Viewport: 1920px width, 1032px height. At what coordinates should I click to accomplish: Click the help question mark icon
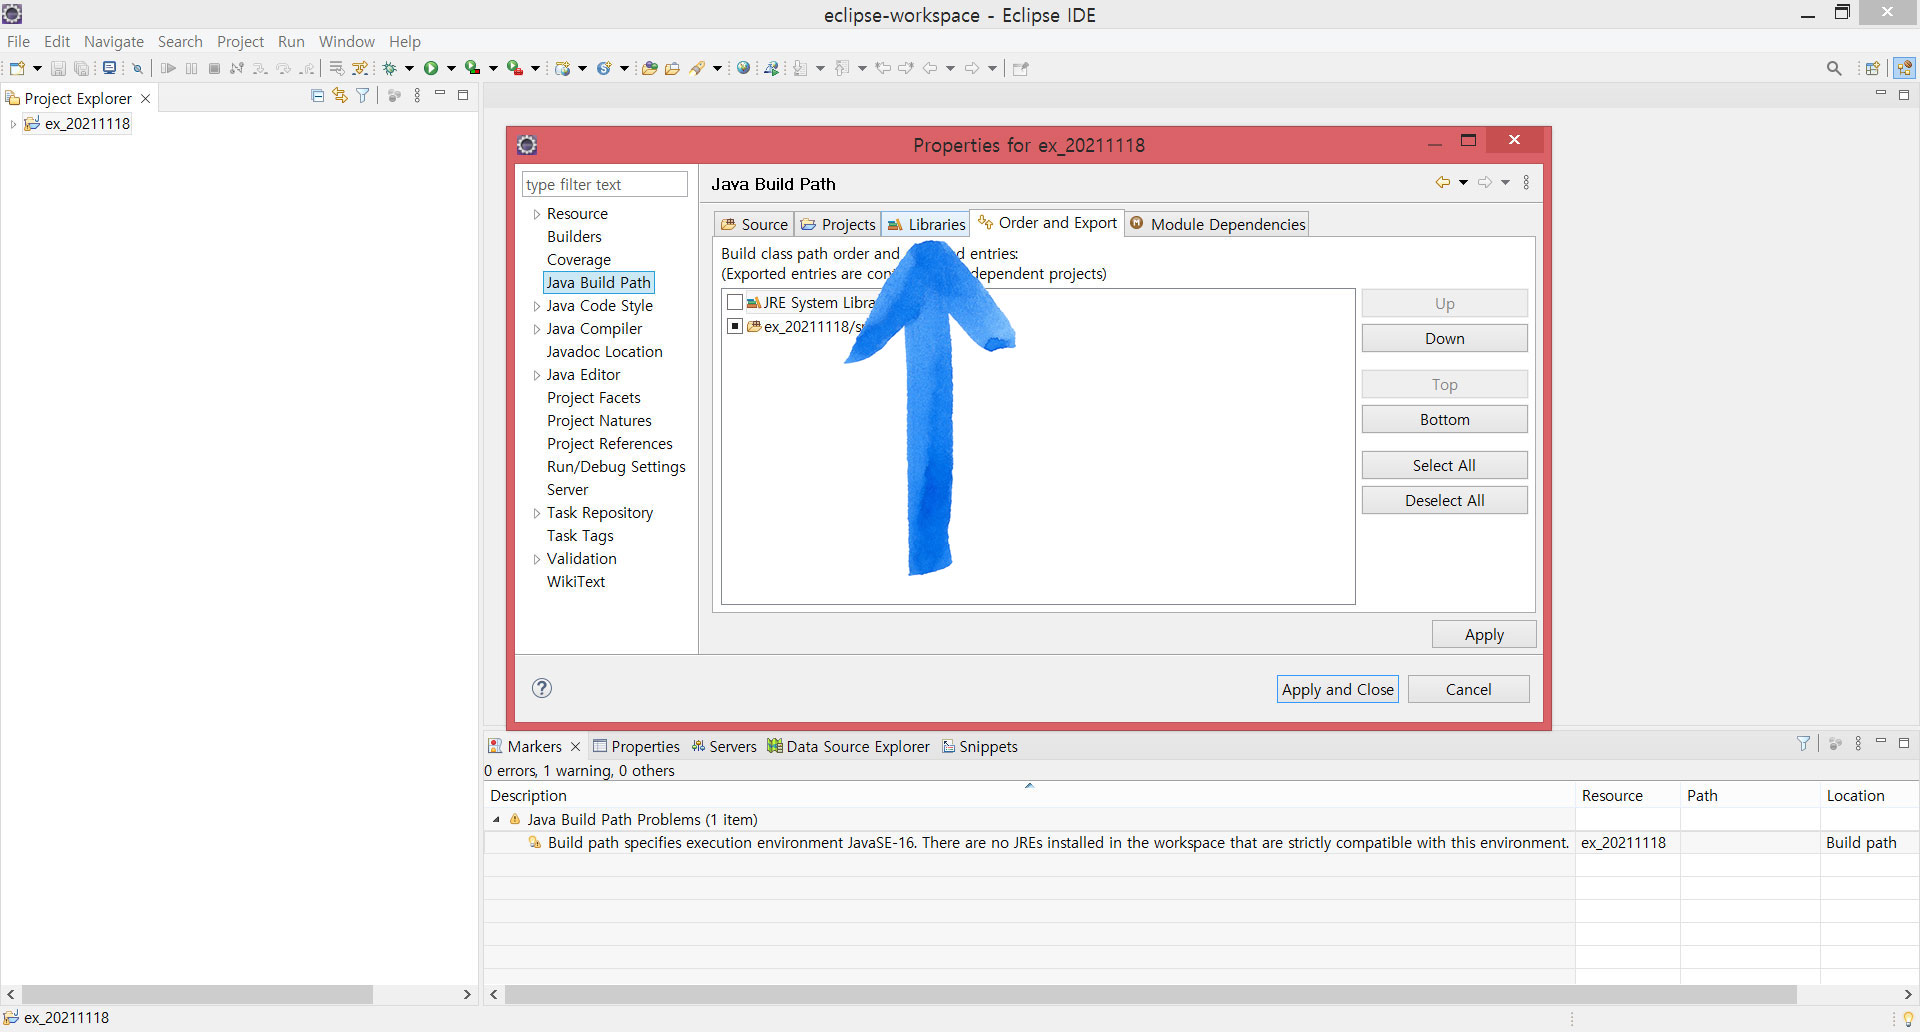(x=542, y=688)
